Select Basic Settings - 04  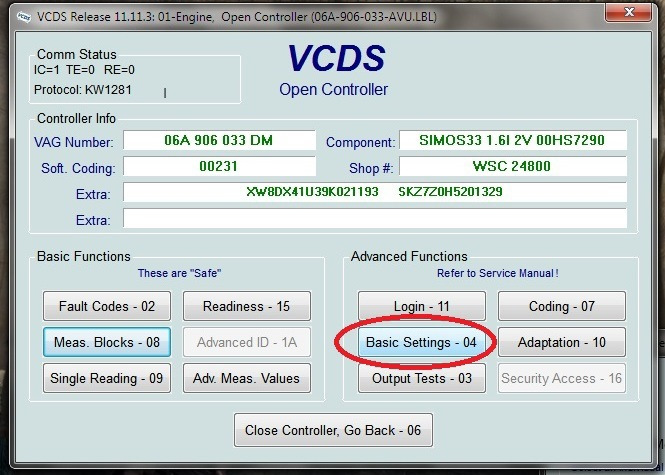click(422, 342)
